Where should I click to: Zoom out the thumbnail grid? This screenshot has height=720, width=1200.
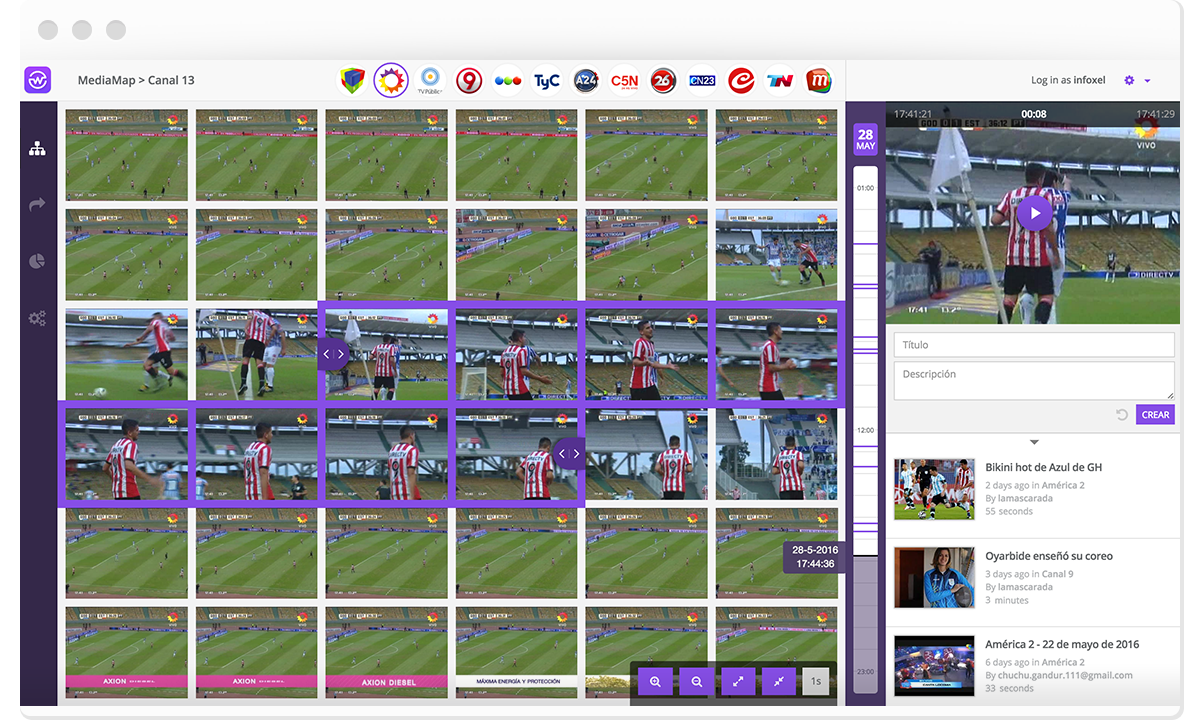[x=697, y=681]
